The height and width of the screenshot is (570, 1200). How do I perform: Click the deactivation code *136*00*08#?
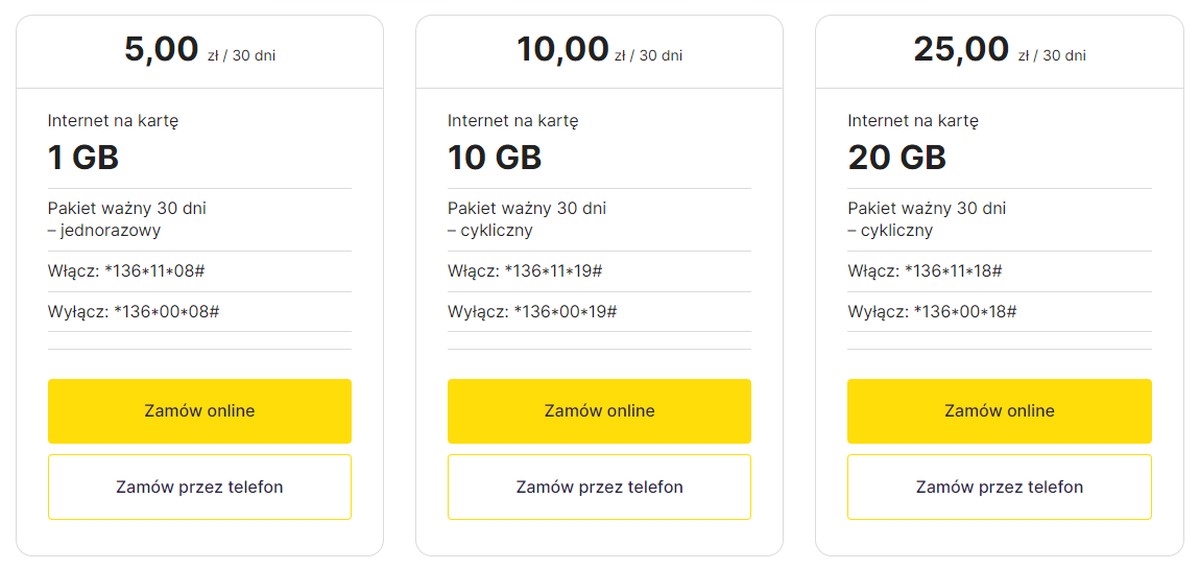[166, 311]
